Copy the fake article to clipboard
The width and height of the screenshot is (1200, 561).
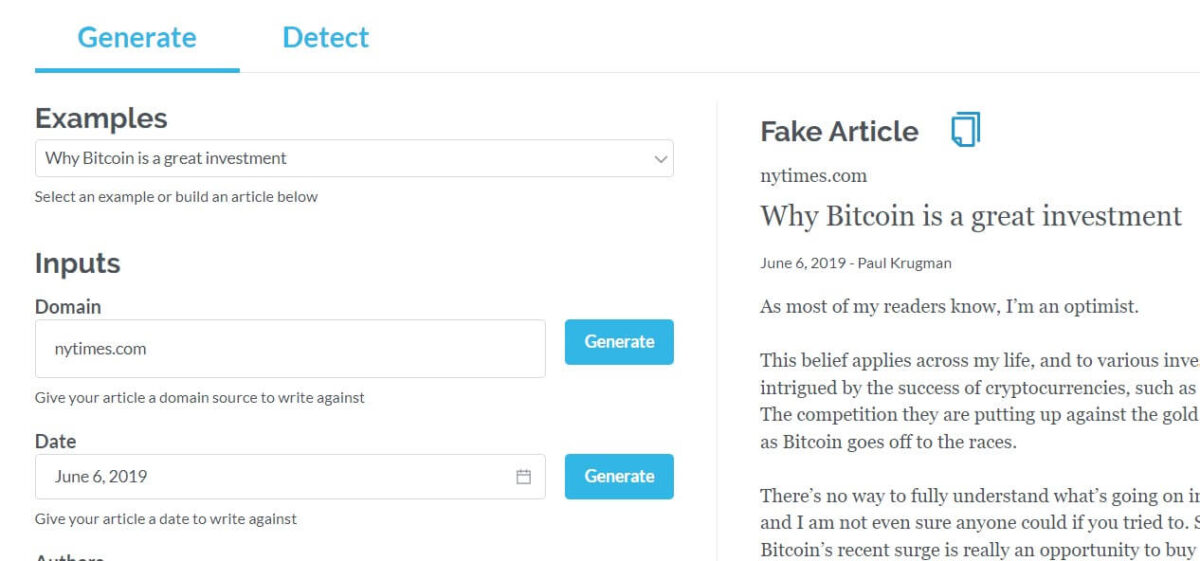(965, 130)
